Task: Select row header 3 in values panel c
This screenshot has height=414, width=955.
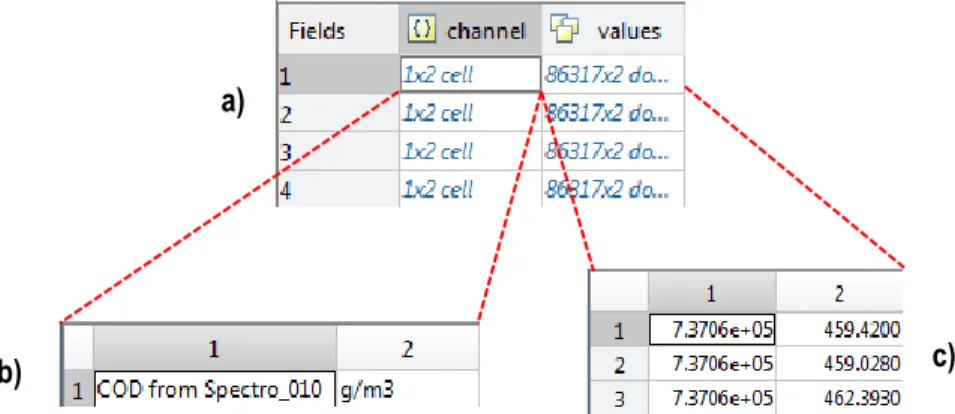Action: [x=619, y=398]
